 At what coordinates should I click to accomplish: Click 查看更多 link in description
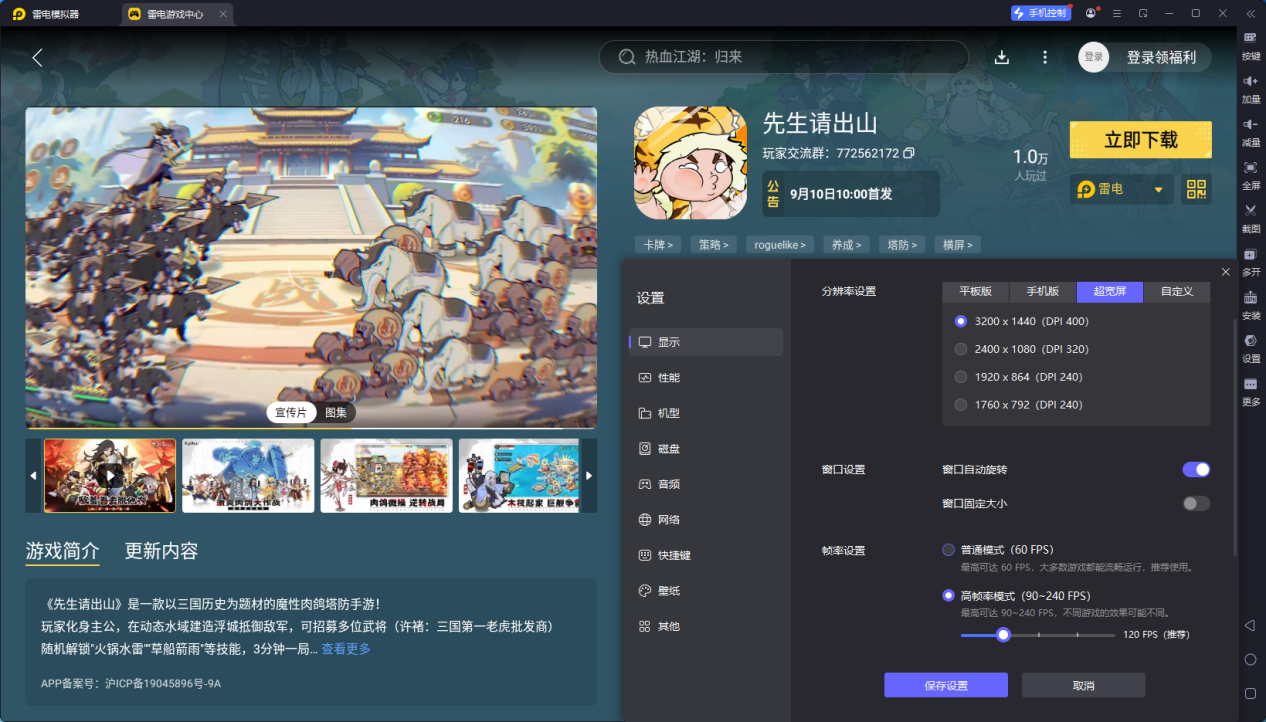point(346,649)
